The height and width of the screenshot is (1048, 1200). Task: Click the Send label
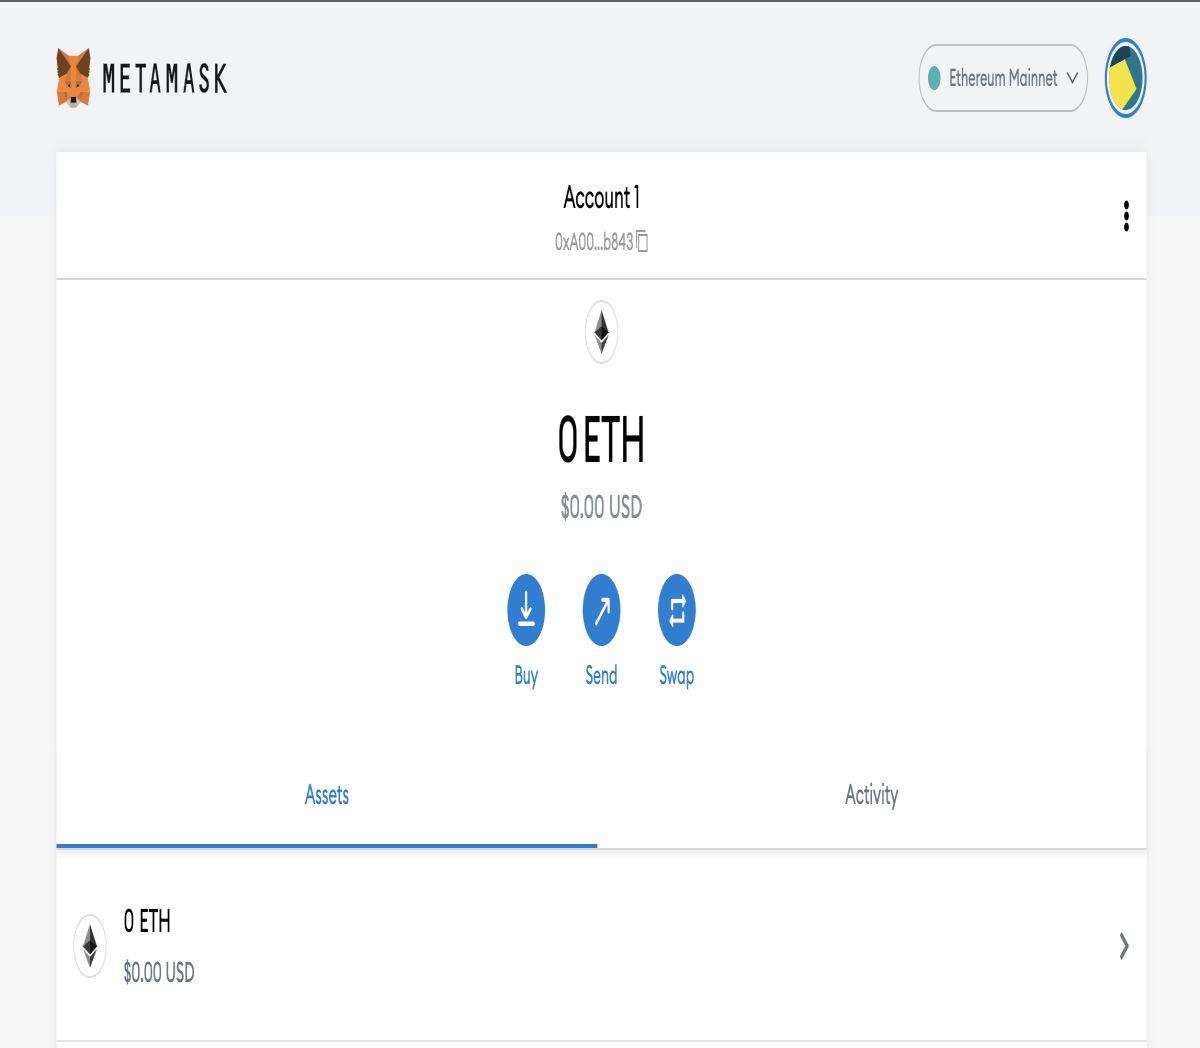pyautogui.click(x=601, y=675)
